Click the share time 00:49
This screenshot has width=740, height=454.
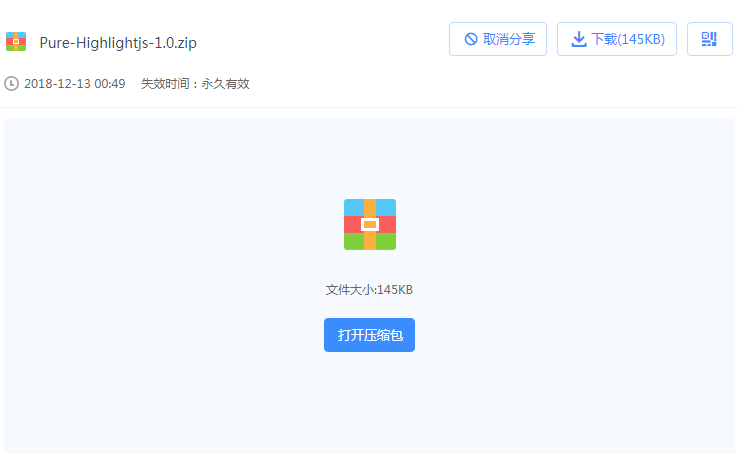(110, 83)
